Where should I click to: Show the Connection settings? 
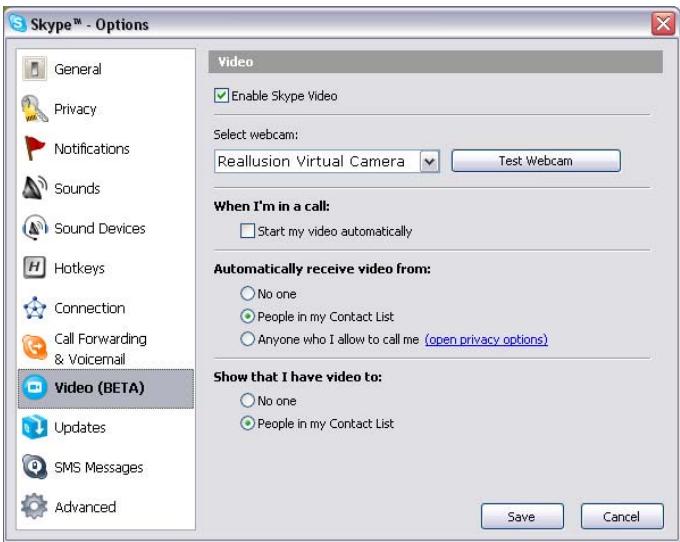(x=106, y=308)
